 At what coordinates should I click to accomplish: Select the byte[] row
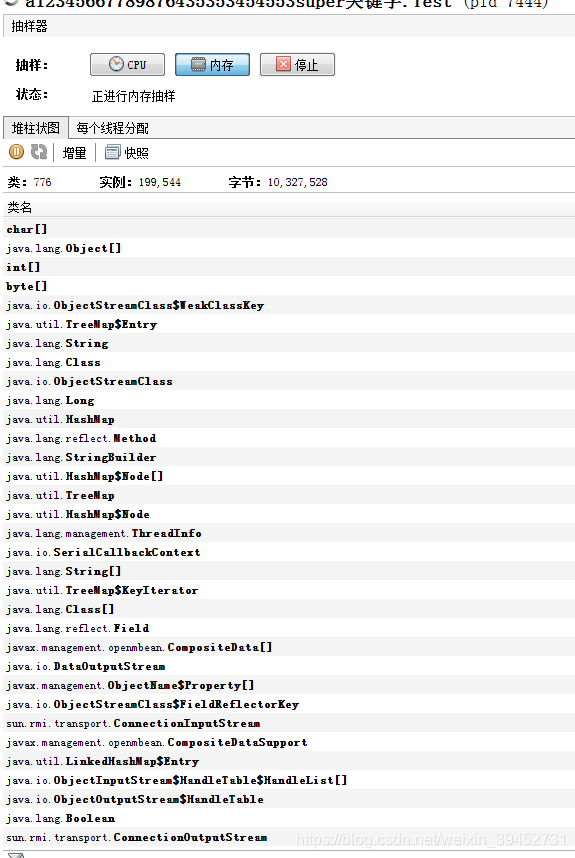[x=289, y=286]
